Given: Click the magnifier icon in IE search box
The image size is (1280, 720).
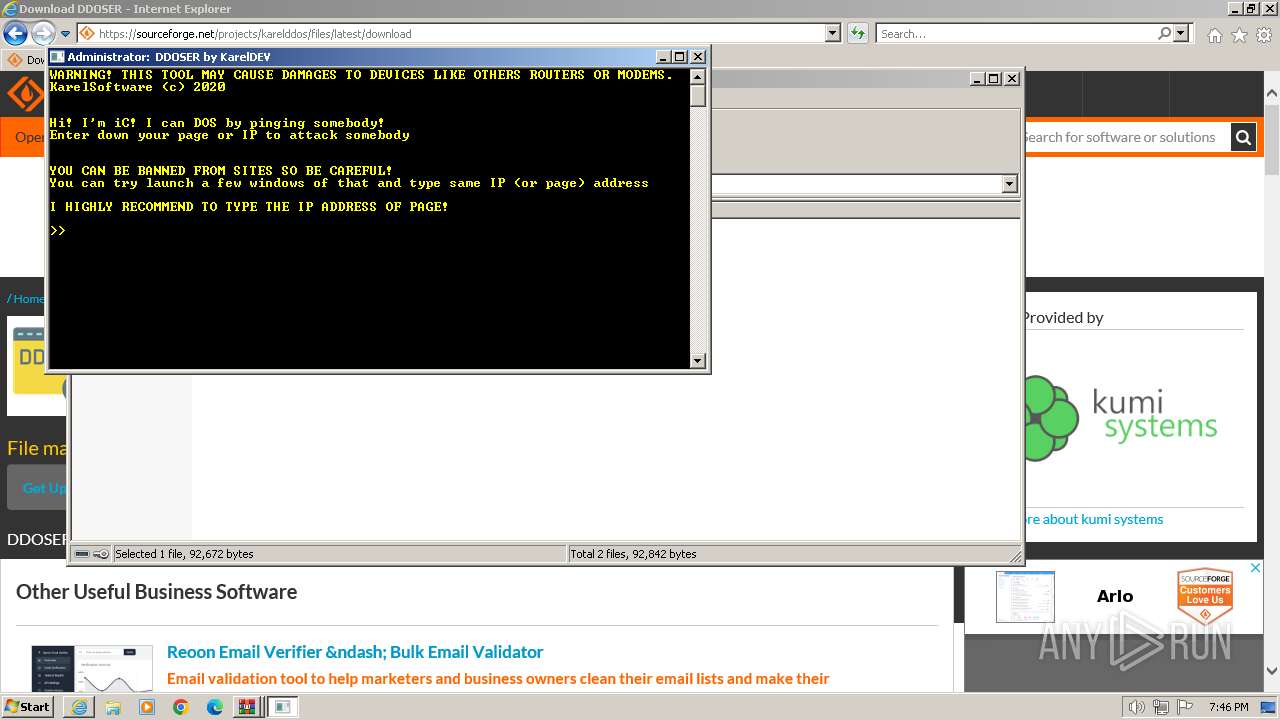Looking at the screenshot, I should [1164, 33].
